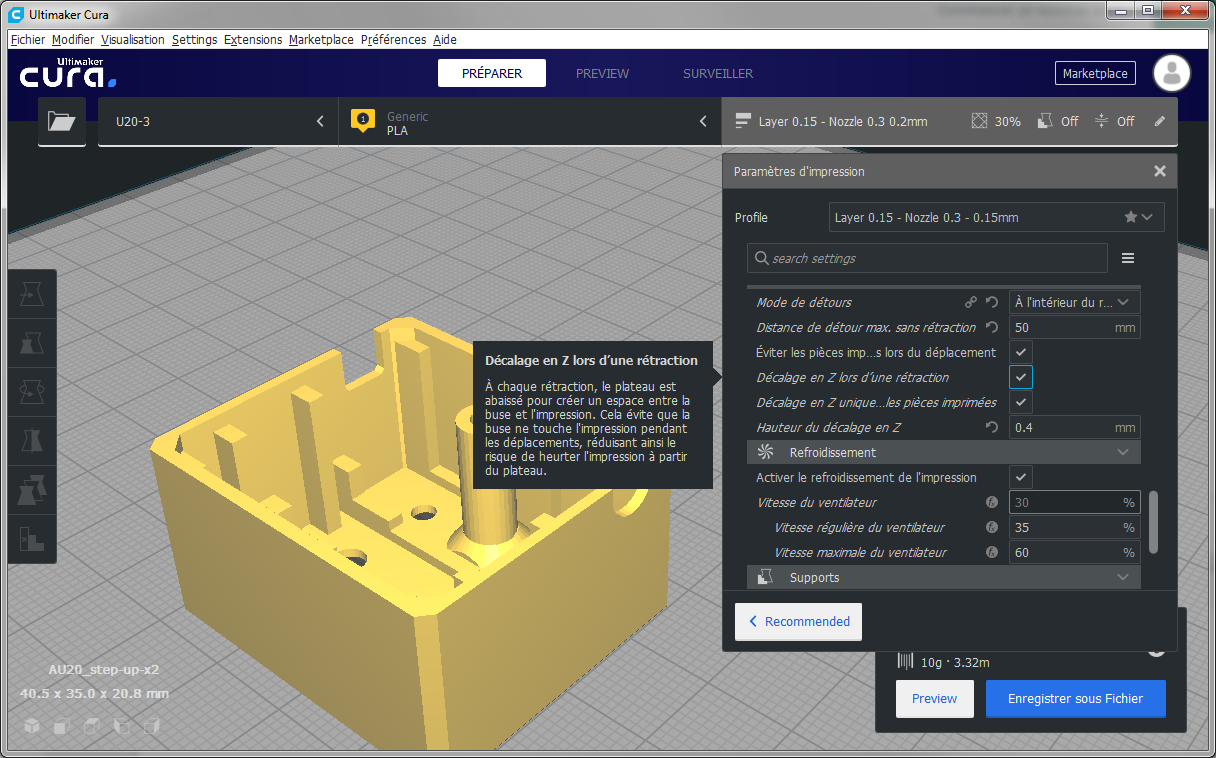Open the Extensions menu

click(253, 40)
